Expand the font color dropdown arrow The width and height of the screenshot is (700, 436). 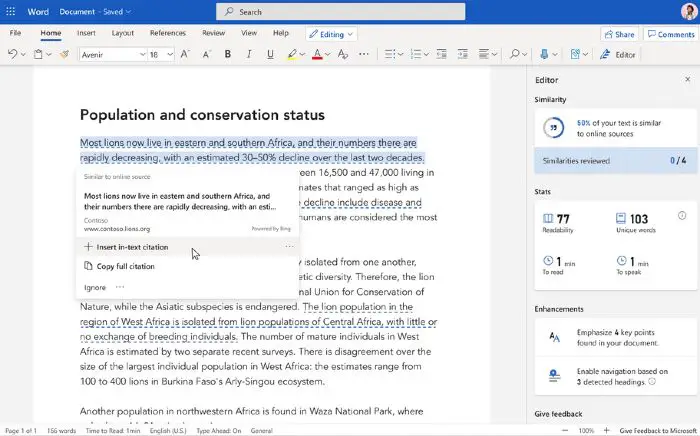pos(328,54)
